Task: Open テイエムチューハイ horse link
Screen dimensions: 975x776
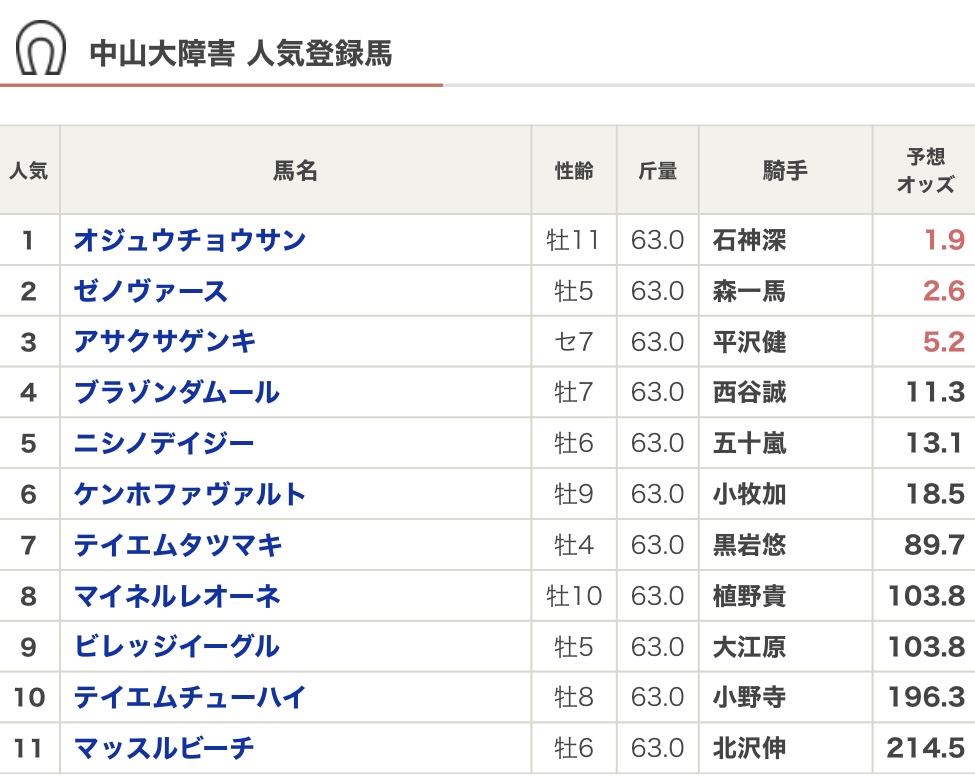Action: click(190, 697)
